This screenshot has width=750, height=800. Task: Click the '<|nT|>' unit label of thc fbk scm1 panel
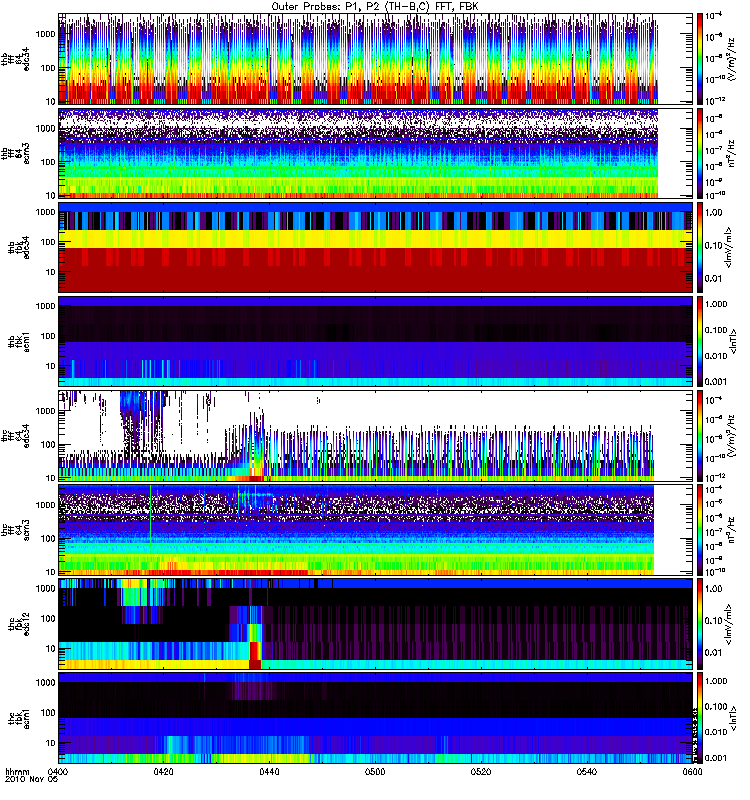[x=733, y=718]
